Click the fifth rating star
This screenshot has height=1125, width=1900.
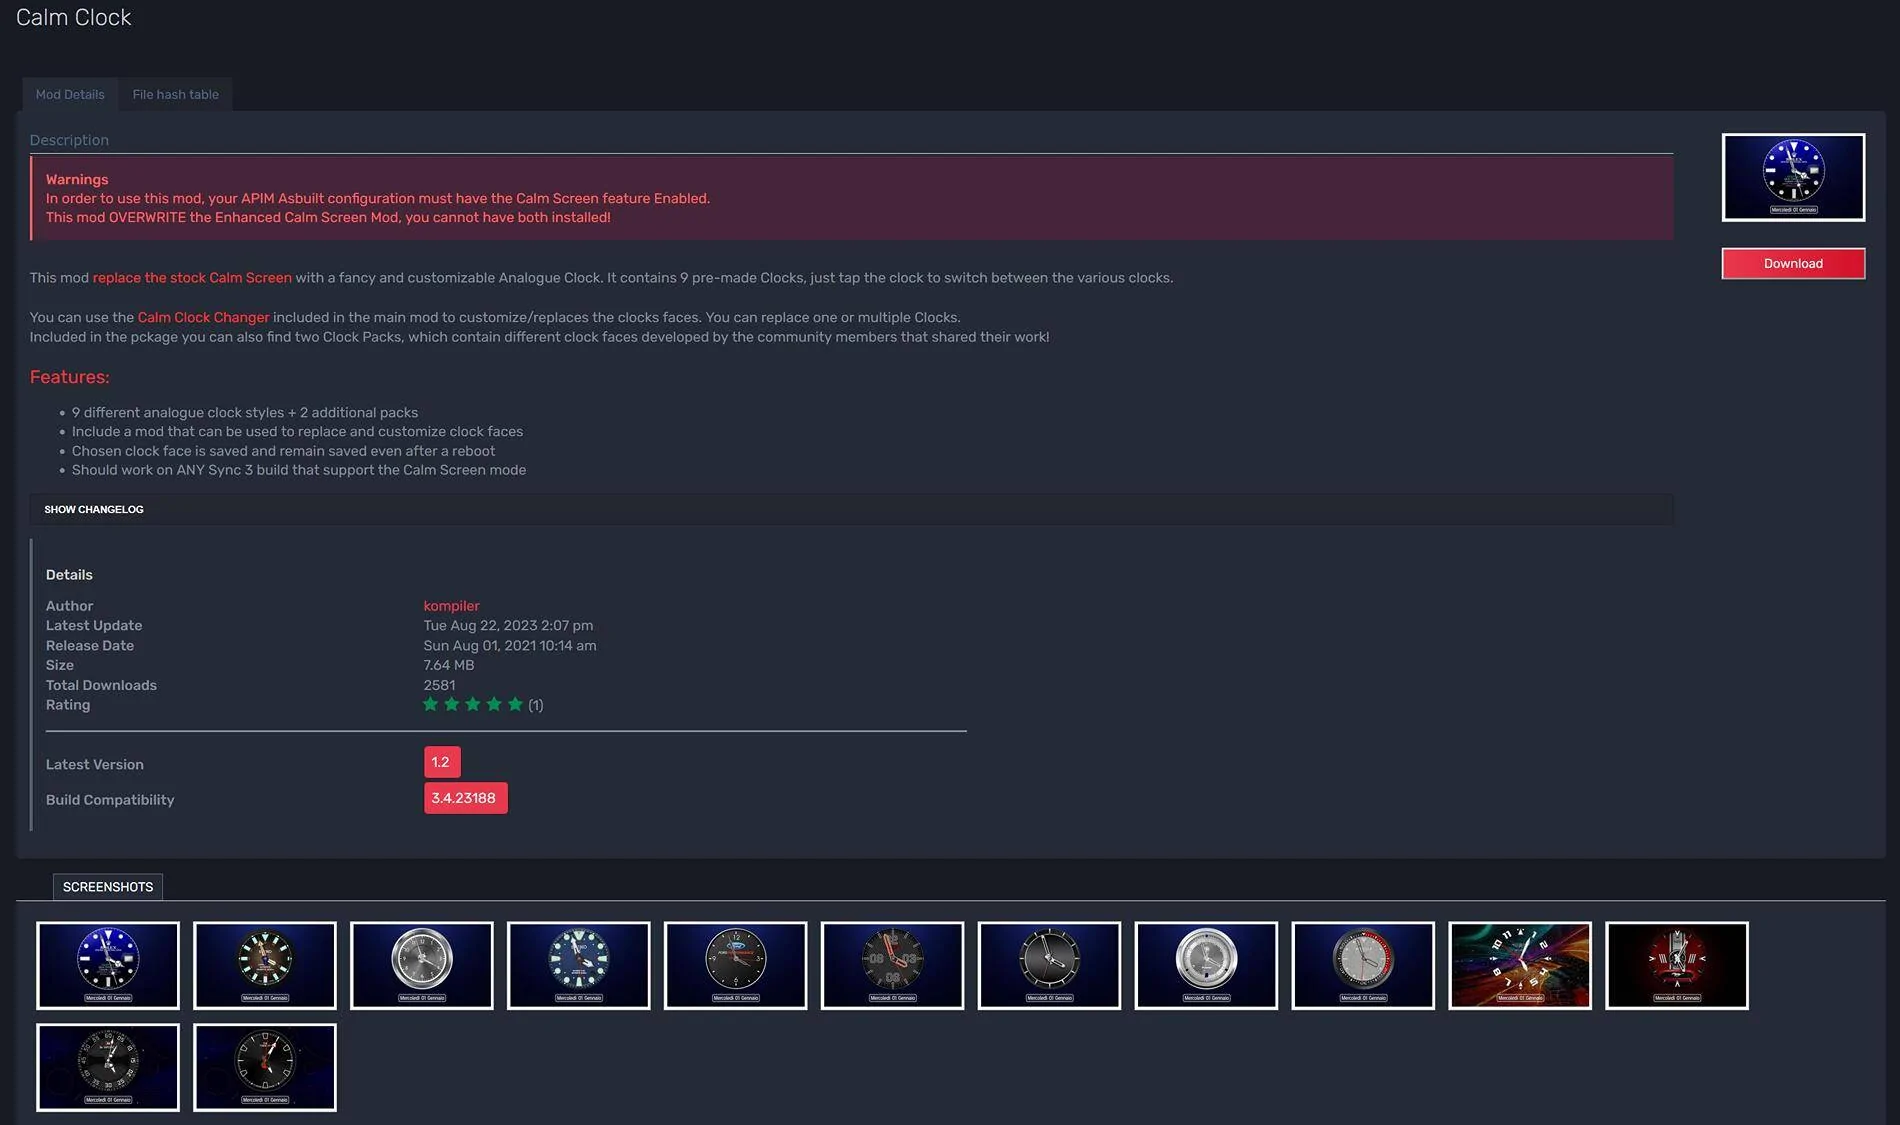click(515, 704)
